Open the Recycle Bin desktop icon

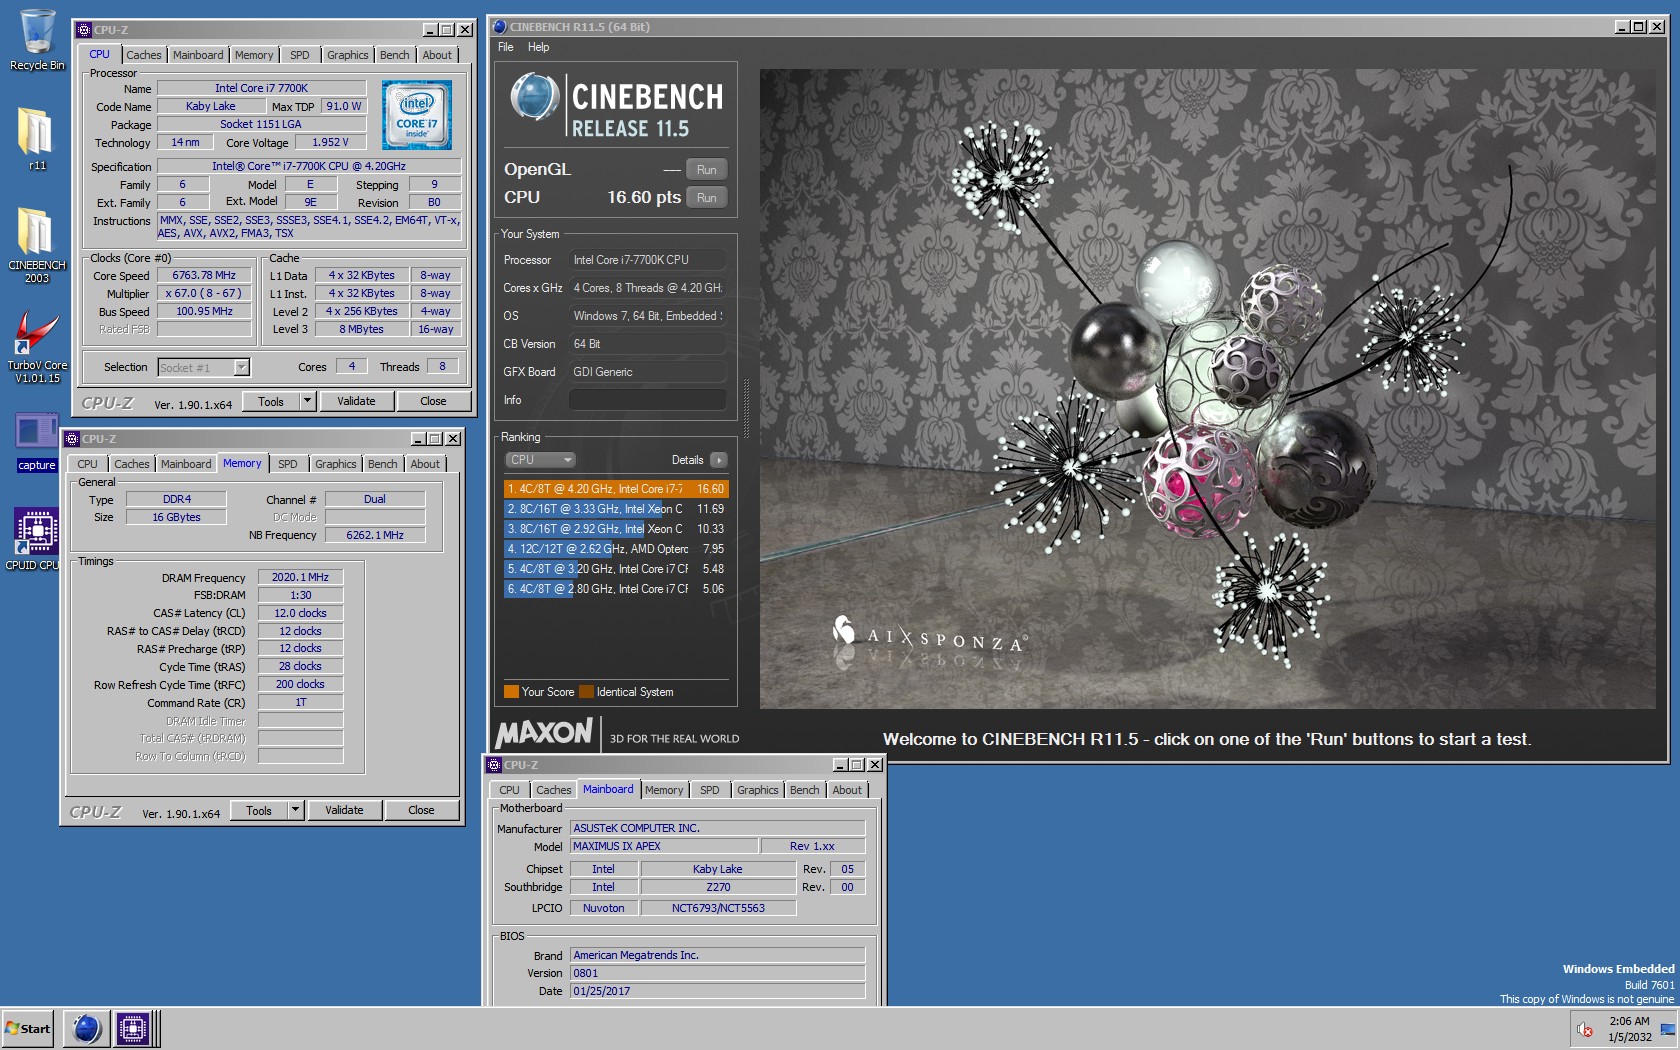pyautogui.click(x=37, y=40)
